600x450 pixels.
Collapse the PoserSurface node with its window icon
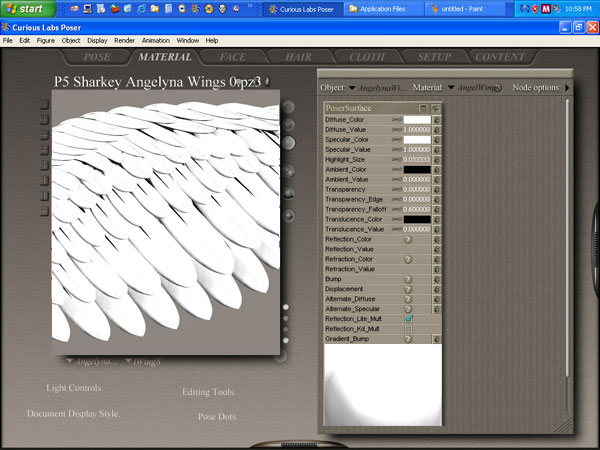click(423, 108)
